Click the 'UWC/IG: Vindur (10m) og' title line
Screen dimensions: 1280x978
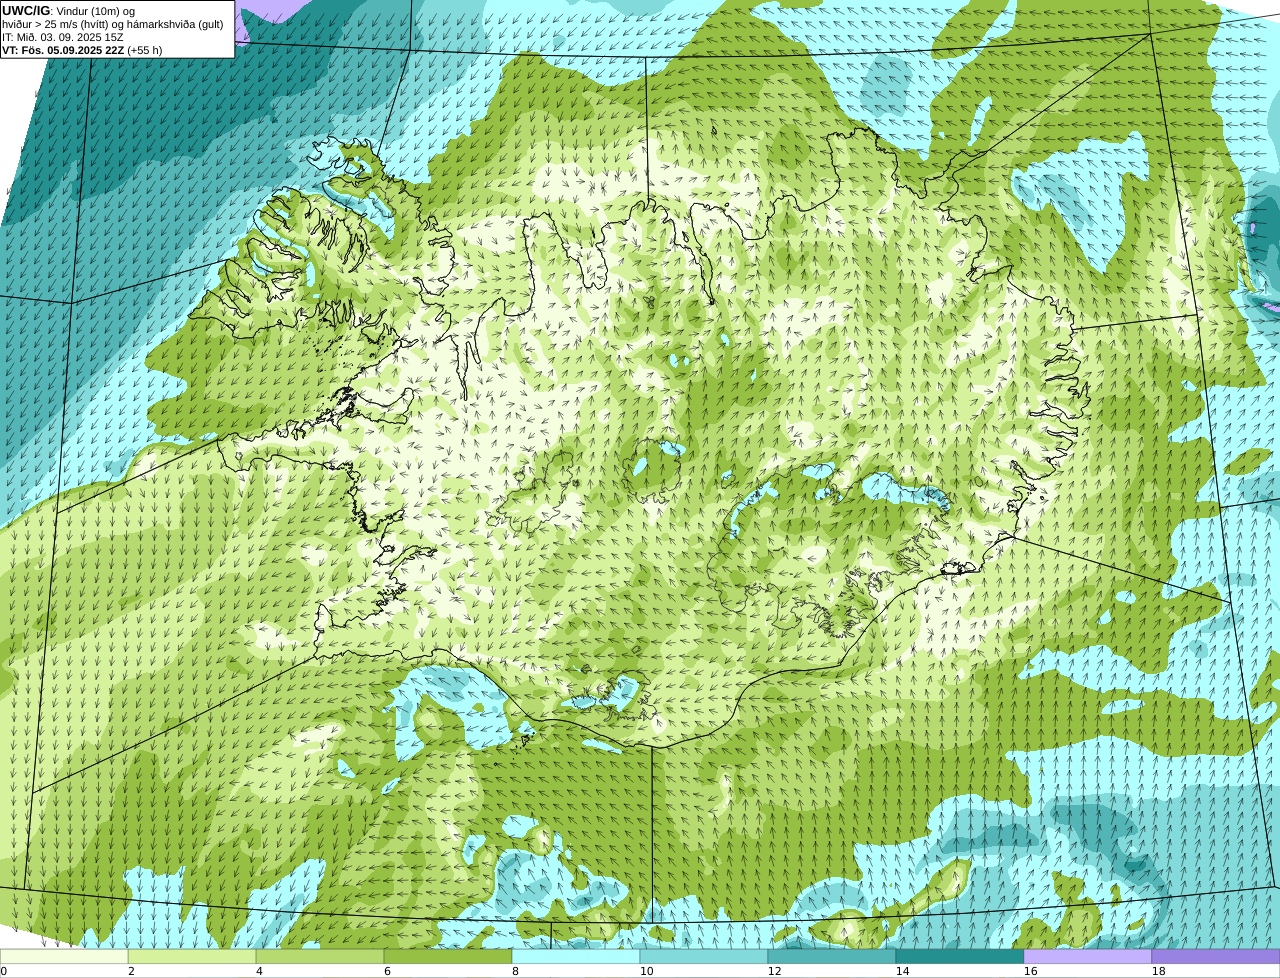(68, 11)
